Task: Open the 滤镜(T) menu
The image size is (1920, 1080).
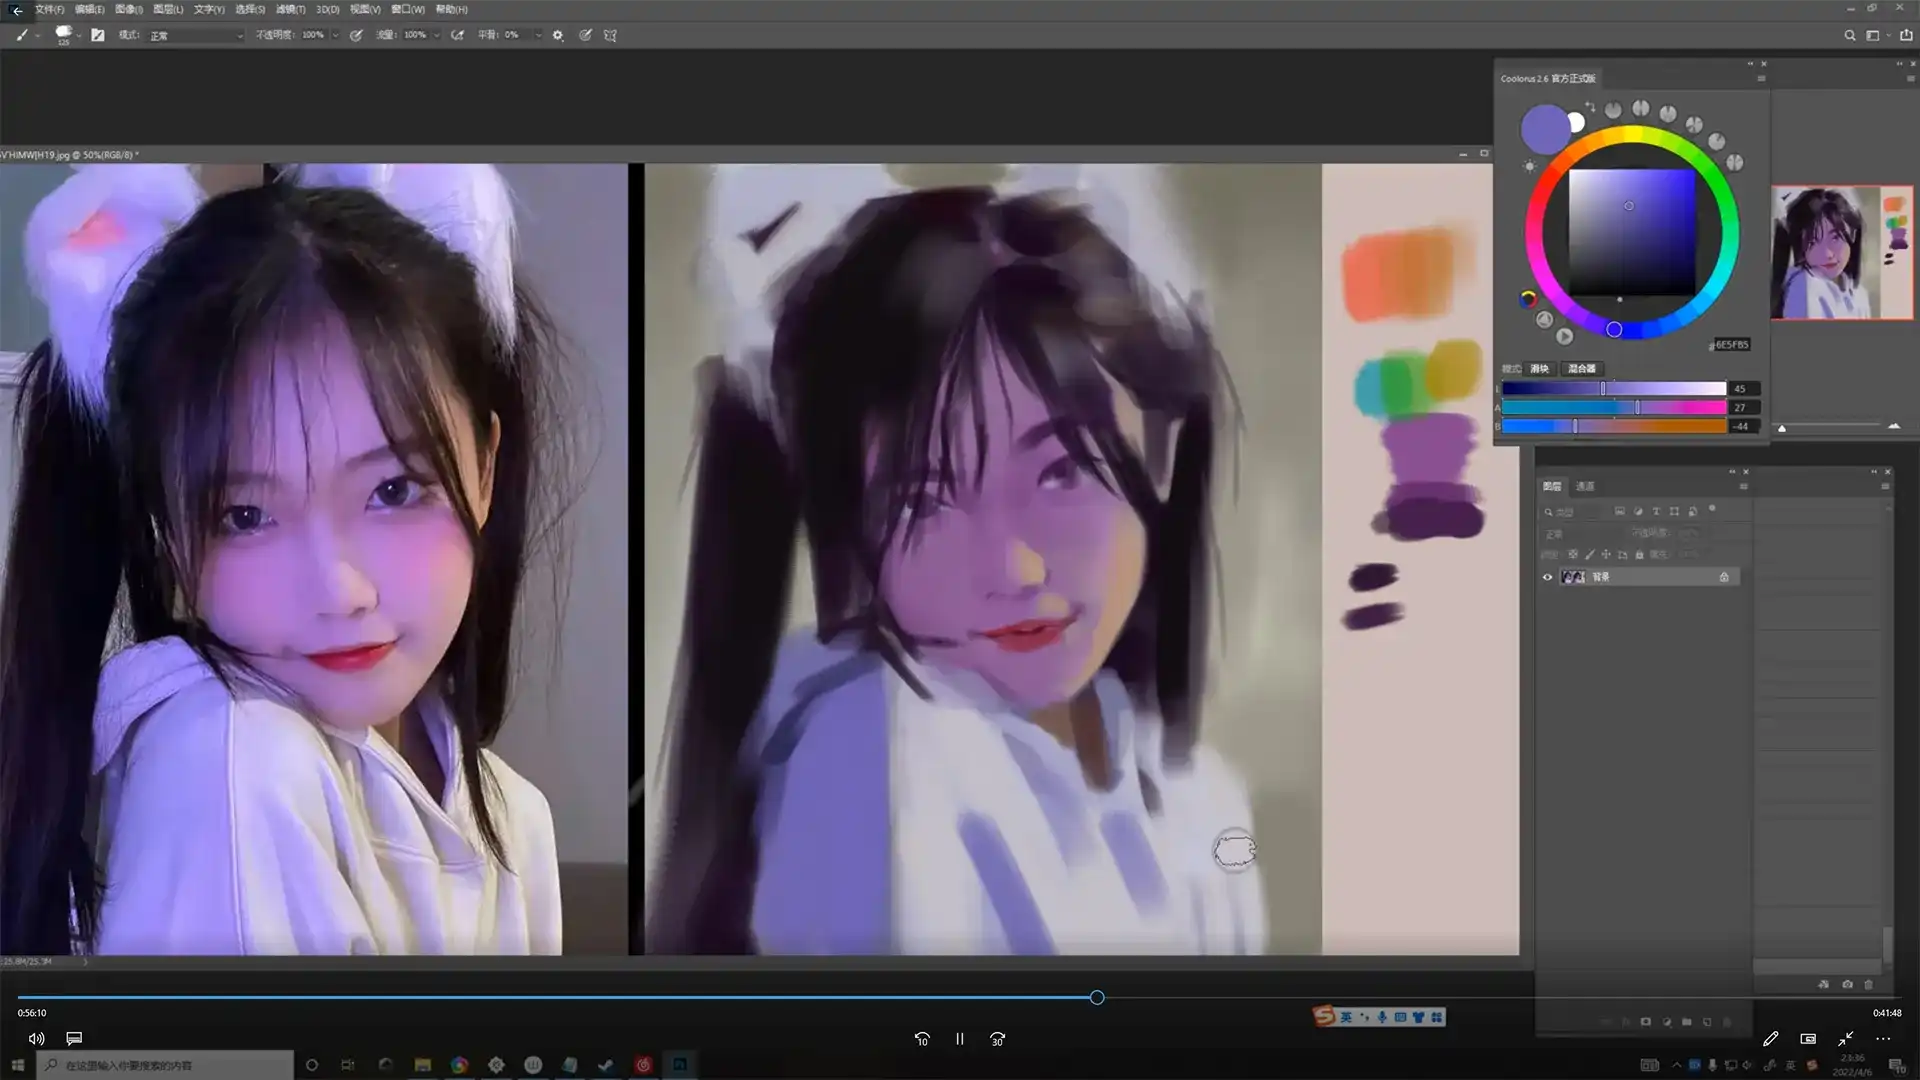Action: tap(290, 9)
